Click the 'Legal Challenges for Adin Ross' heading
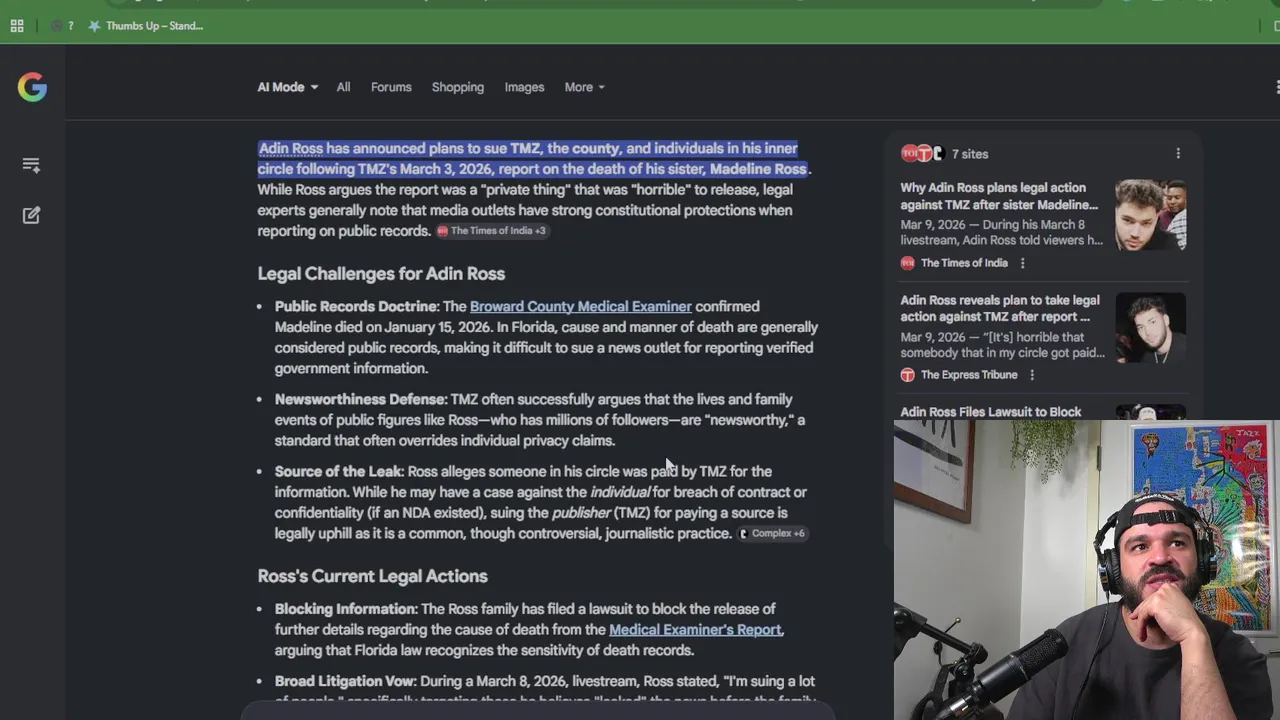This screenshot has height=720, width=1280. [x=381, y=273]
